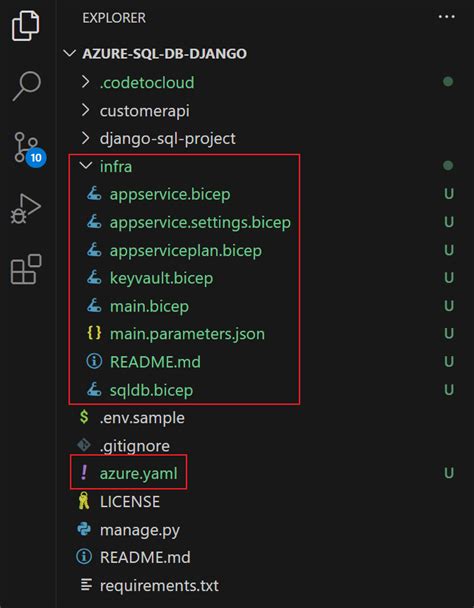Image resolution: width=474 pixels, height=608 pixels.
Task: Open the Search view icon
Action: 26,86
